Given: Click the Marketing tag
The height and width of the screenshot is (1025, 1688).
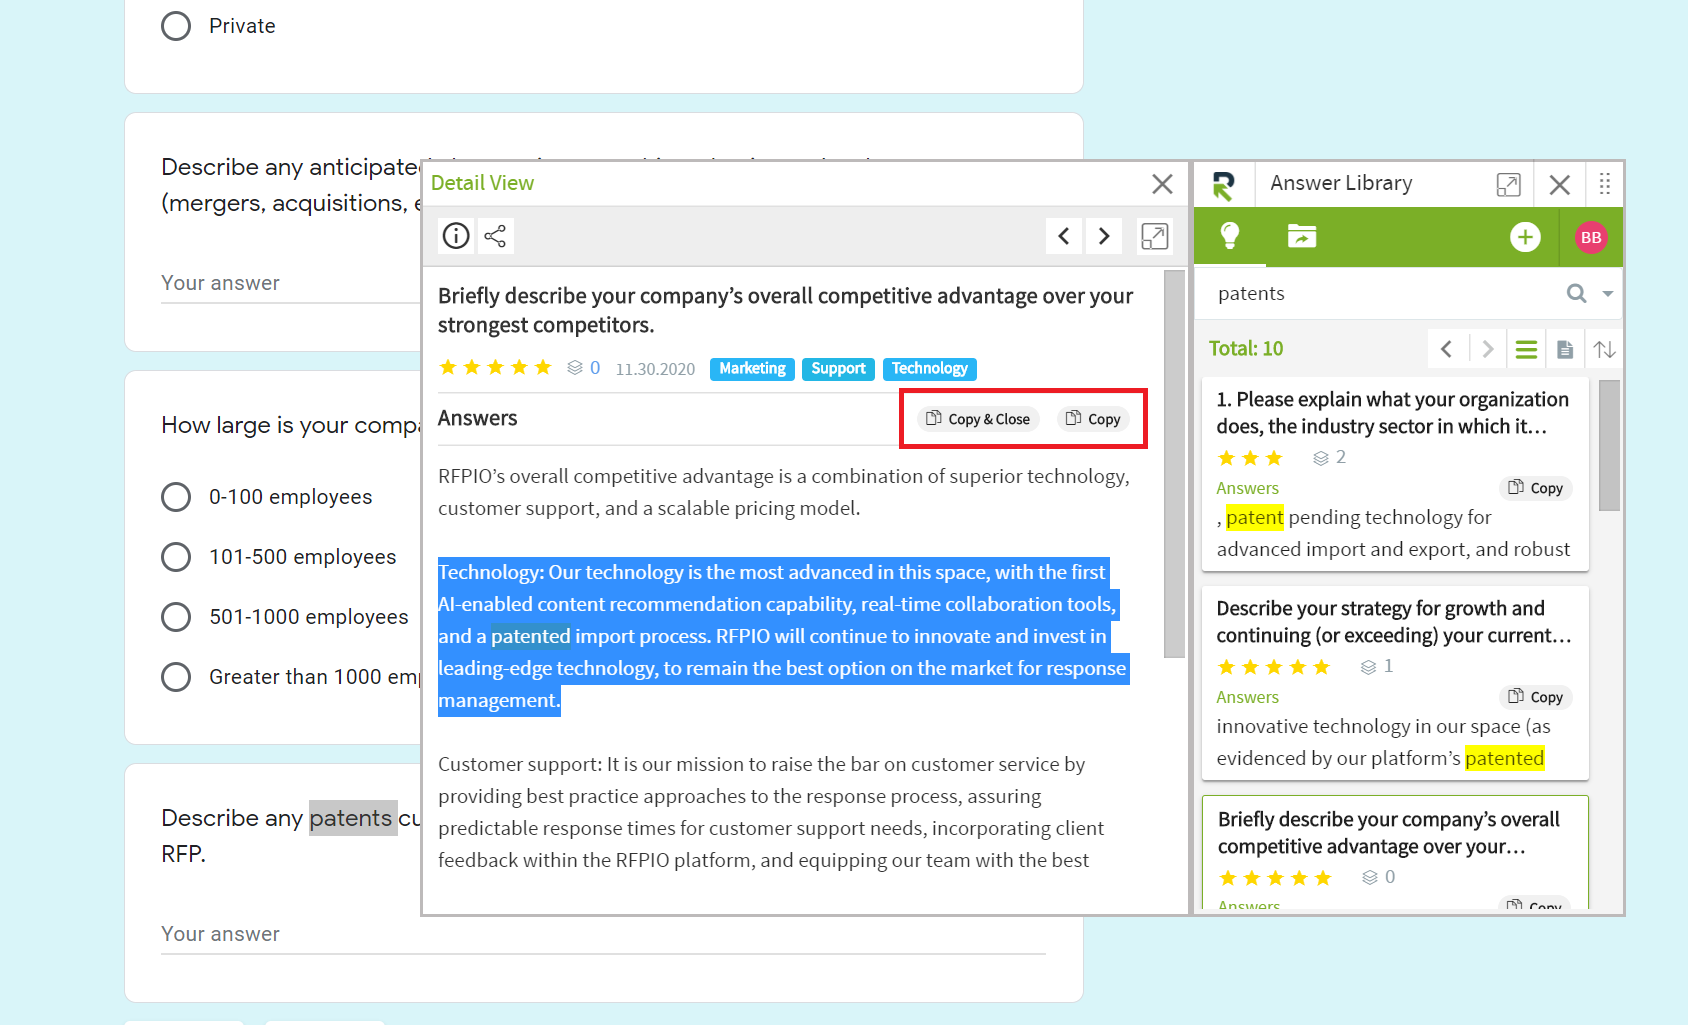Looking at the screenshot, I should [752, 369].
